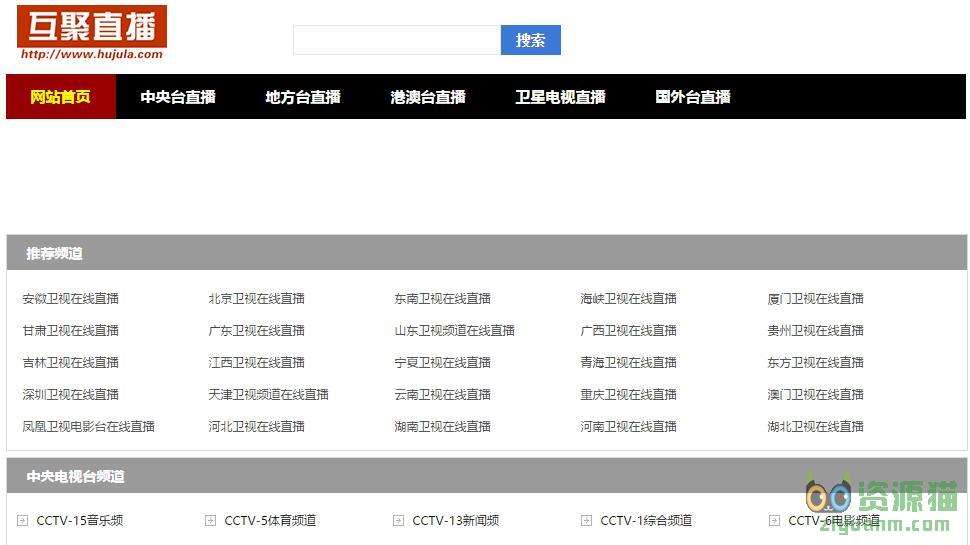
Task: Open CCTV-15音乐频 channel link
Action: [80, 521]
